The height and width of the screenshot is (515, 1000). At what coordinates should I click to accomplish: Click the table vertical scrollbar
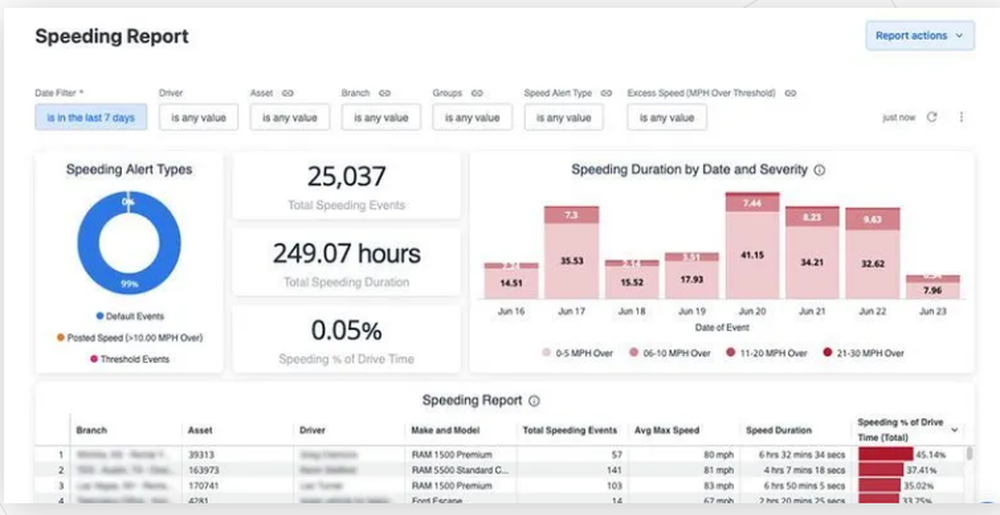click(x=969, y=454)
